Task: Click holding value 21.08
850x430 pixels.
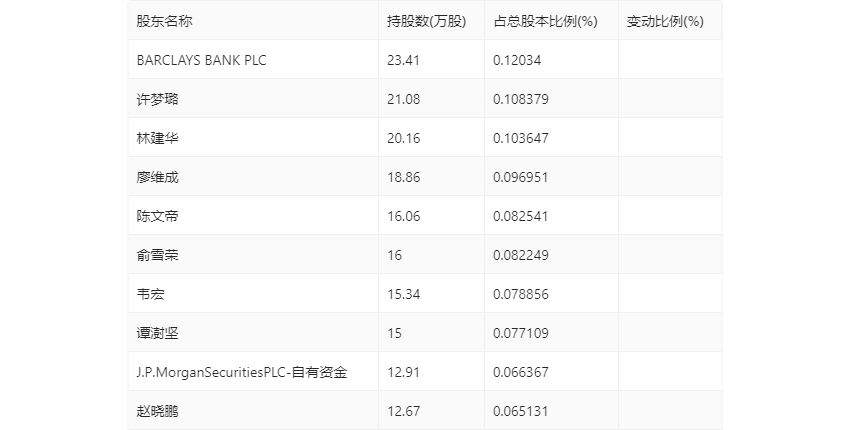Action: pos(403,99)
